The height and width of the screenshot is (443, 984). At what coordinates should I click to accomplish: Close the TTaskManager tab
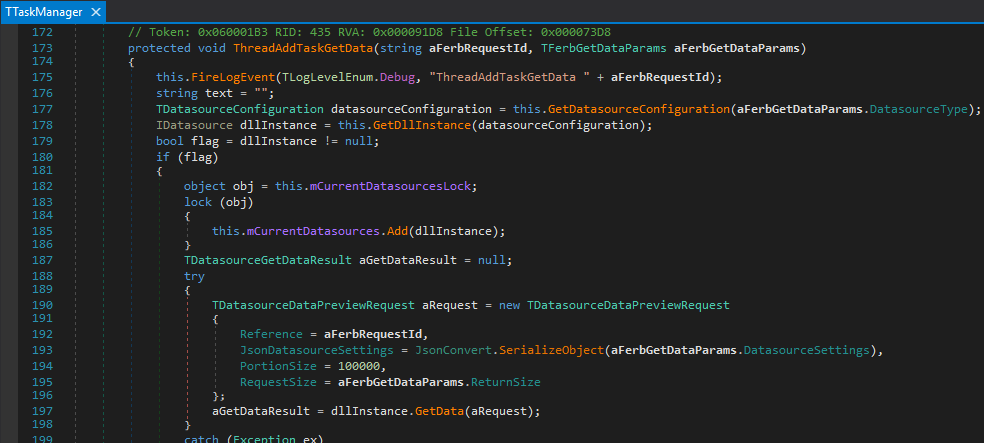click(x=95, y=12)
